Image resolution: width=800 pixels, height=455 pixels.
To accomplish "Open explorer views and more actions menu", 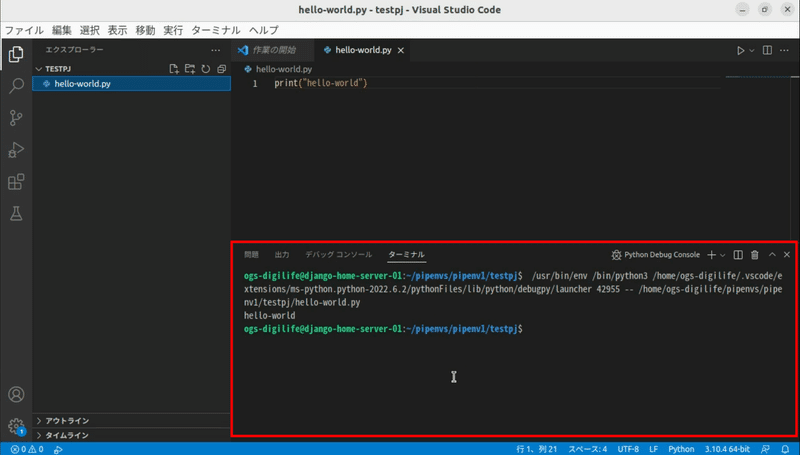I will click(x=216, y=50).
